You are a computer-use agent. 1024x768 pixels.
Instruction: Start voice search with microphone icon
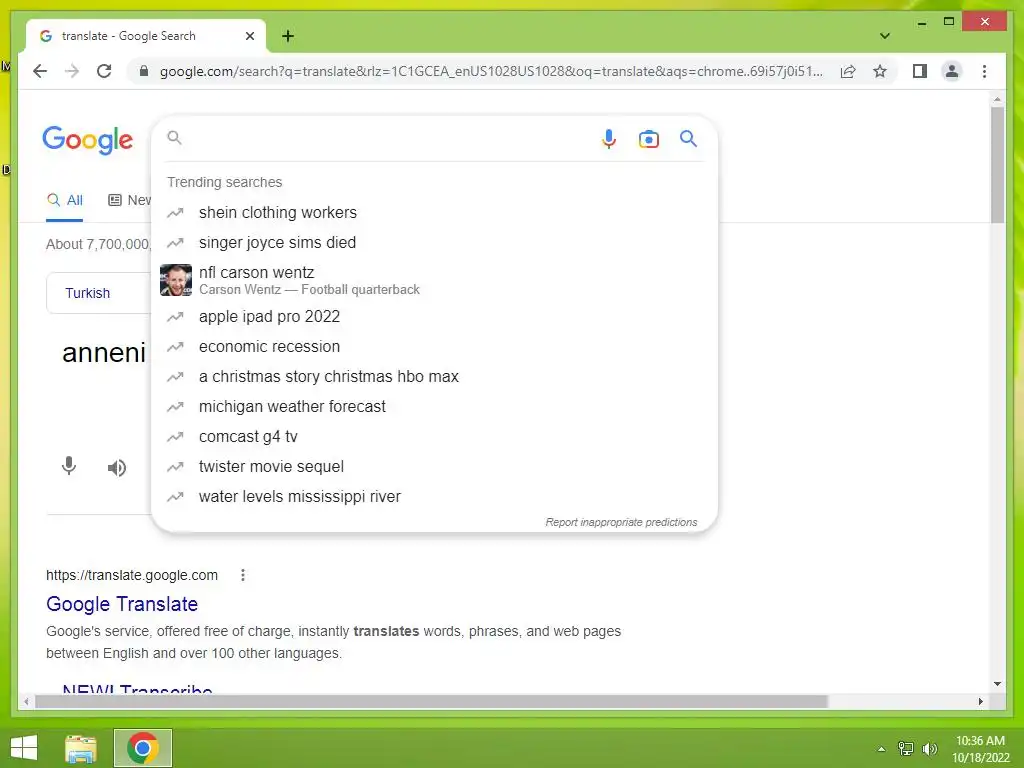(609, 138)
